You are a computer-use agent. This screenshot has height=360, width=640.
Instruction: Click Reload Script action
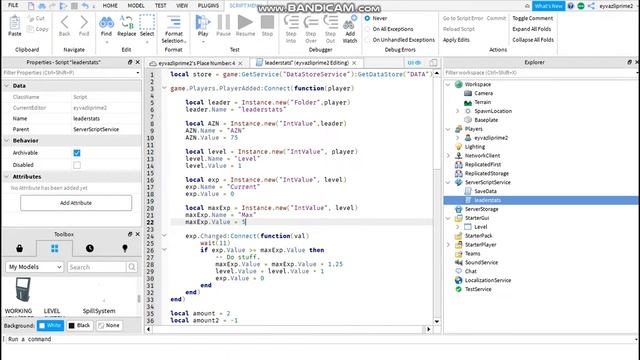[459, 29]
